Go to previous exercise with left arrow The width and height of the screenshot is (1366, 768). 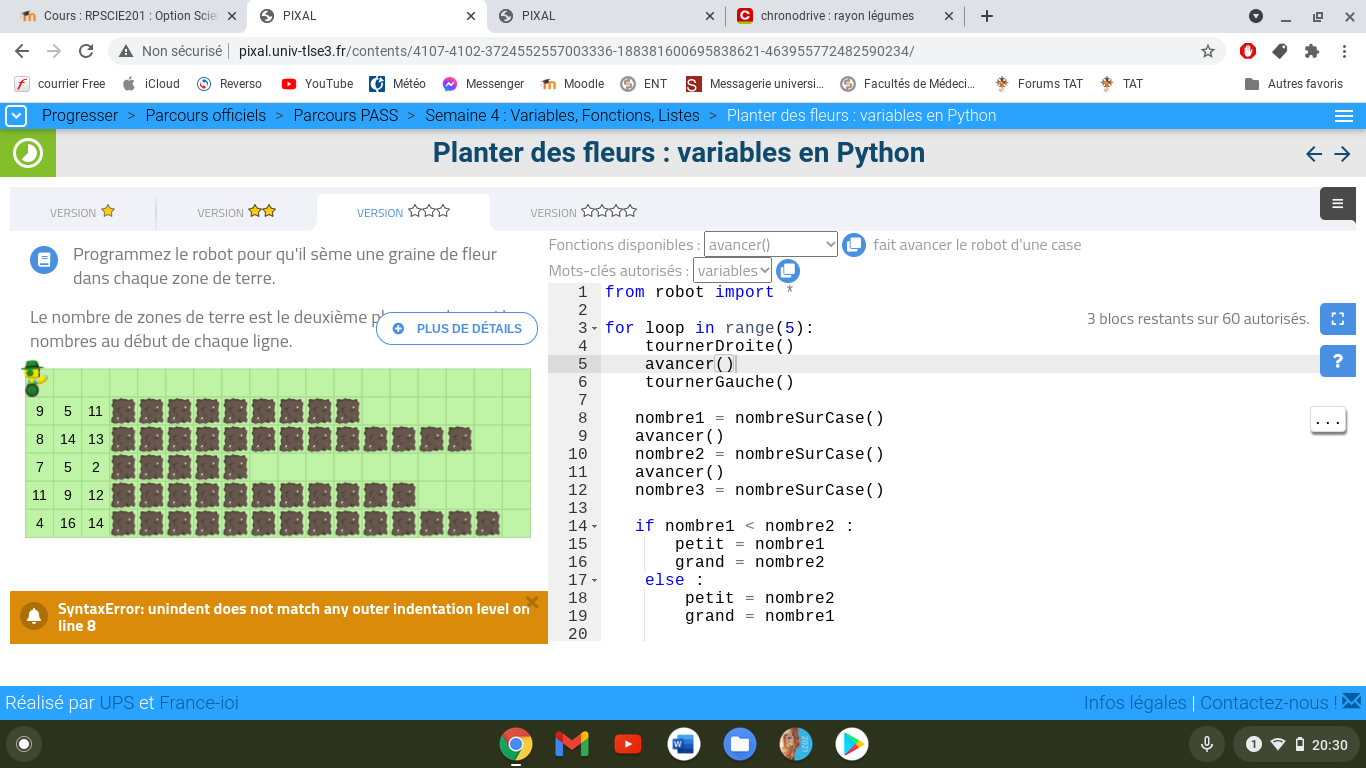pos(1314,154)
